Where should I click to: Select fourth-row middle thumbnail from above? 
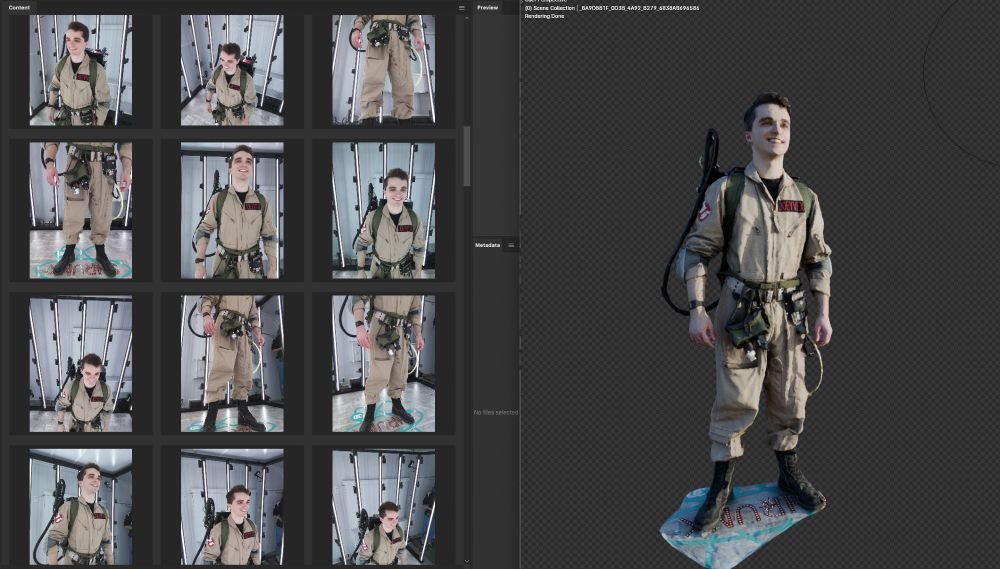click(x=232, y=506)
